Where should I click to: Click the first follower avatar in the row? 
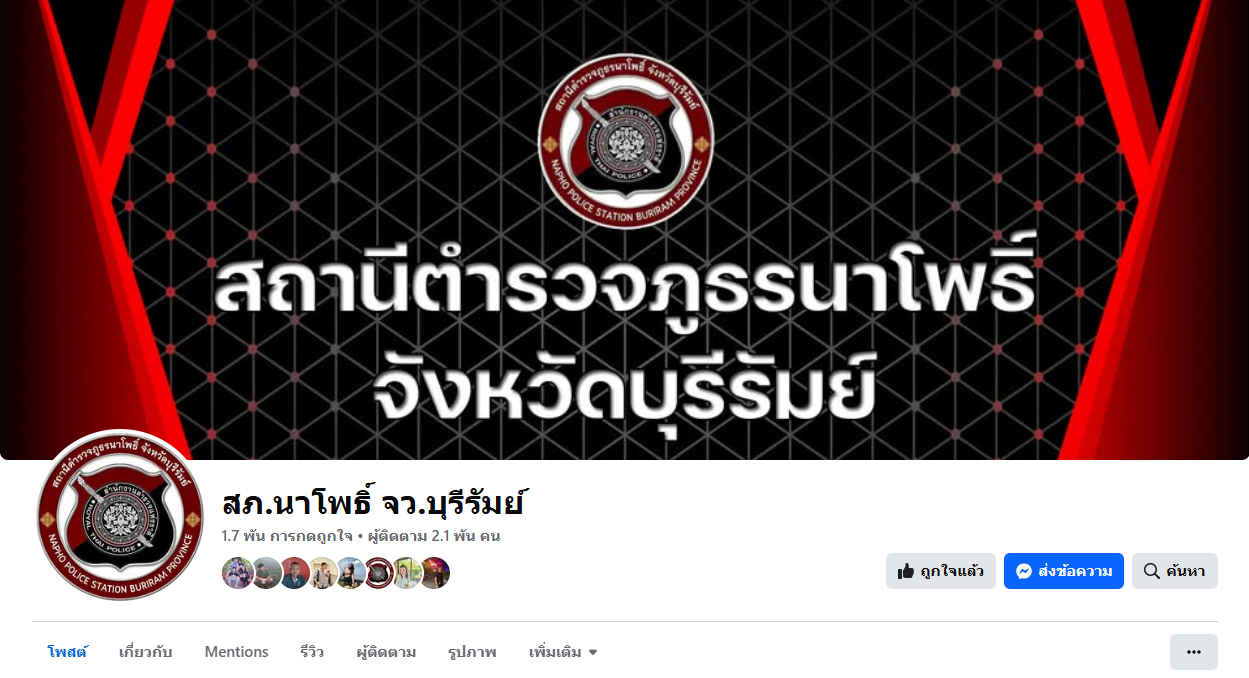click(x=237, y=573)
